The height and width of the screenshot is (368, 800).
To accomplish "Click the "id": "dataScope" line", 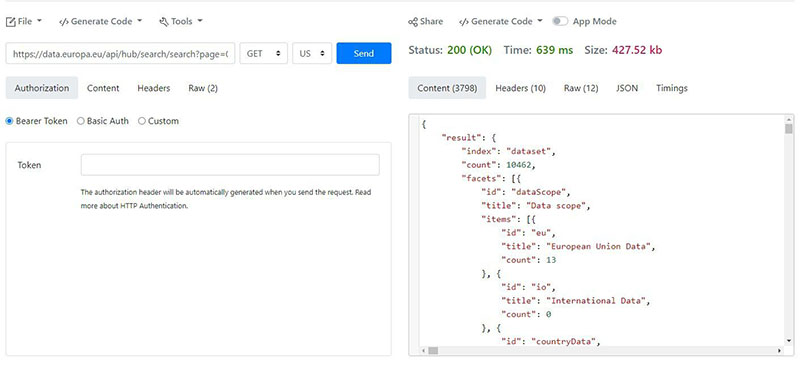I will 526,192.
